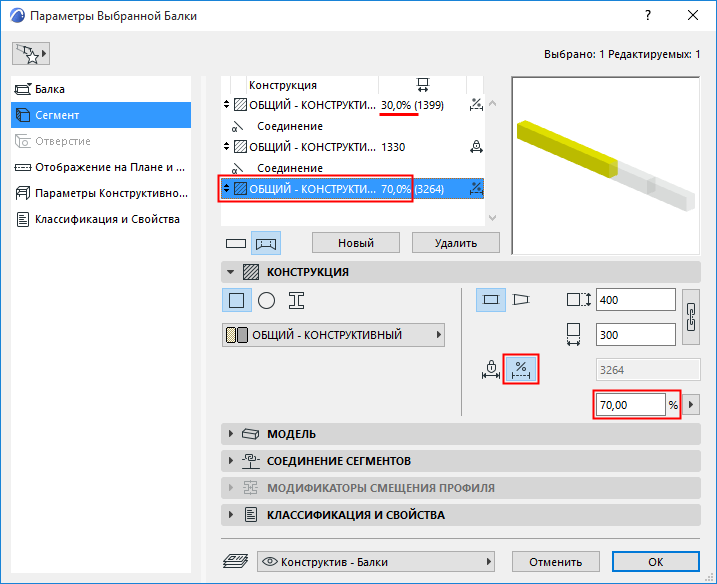Viewport: 717px width, 584px height.
Task: Open the Конструктив - Балки layer dropdown
Action: (x=376, y=562)
